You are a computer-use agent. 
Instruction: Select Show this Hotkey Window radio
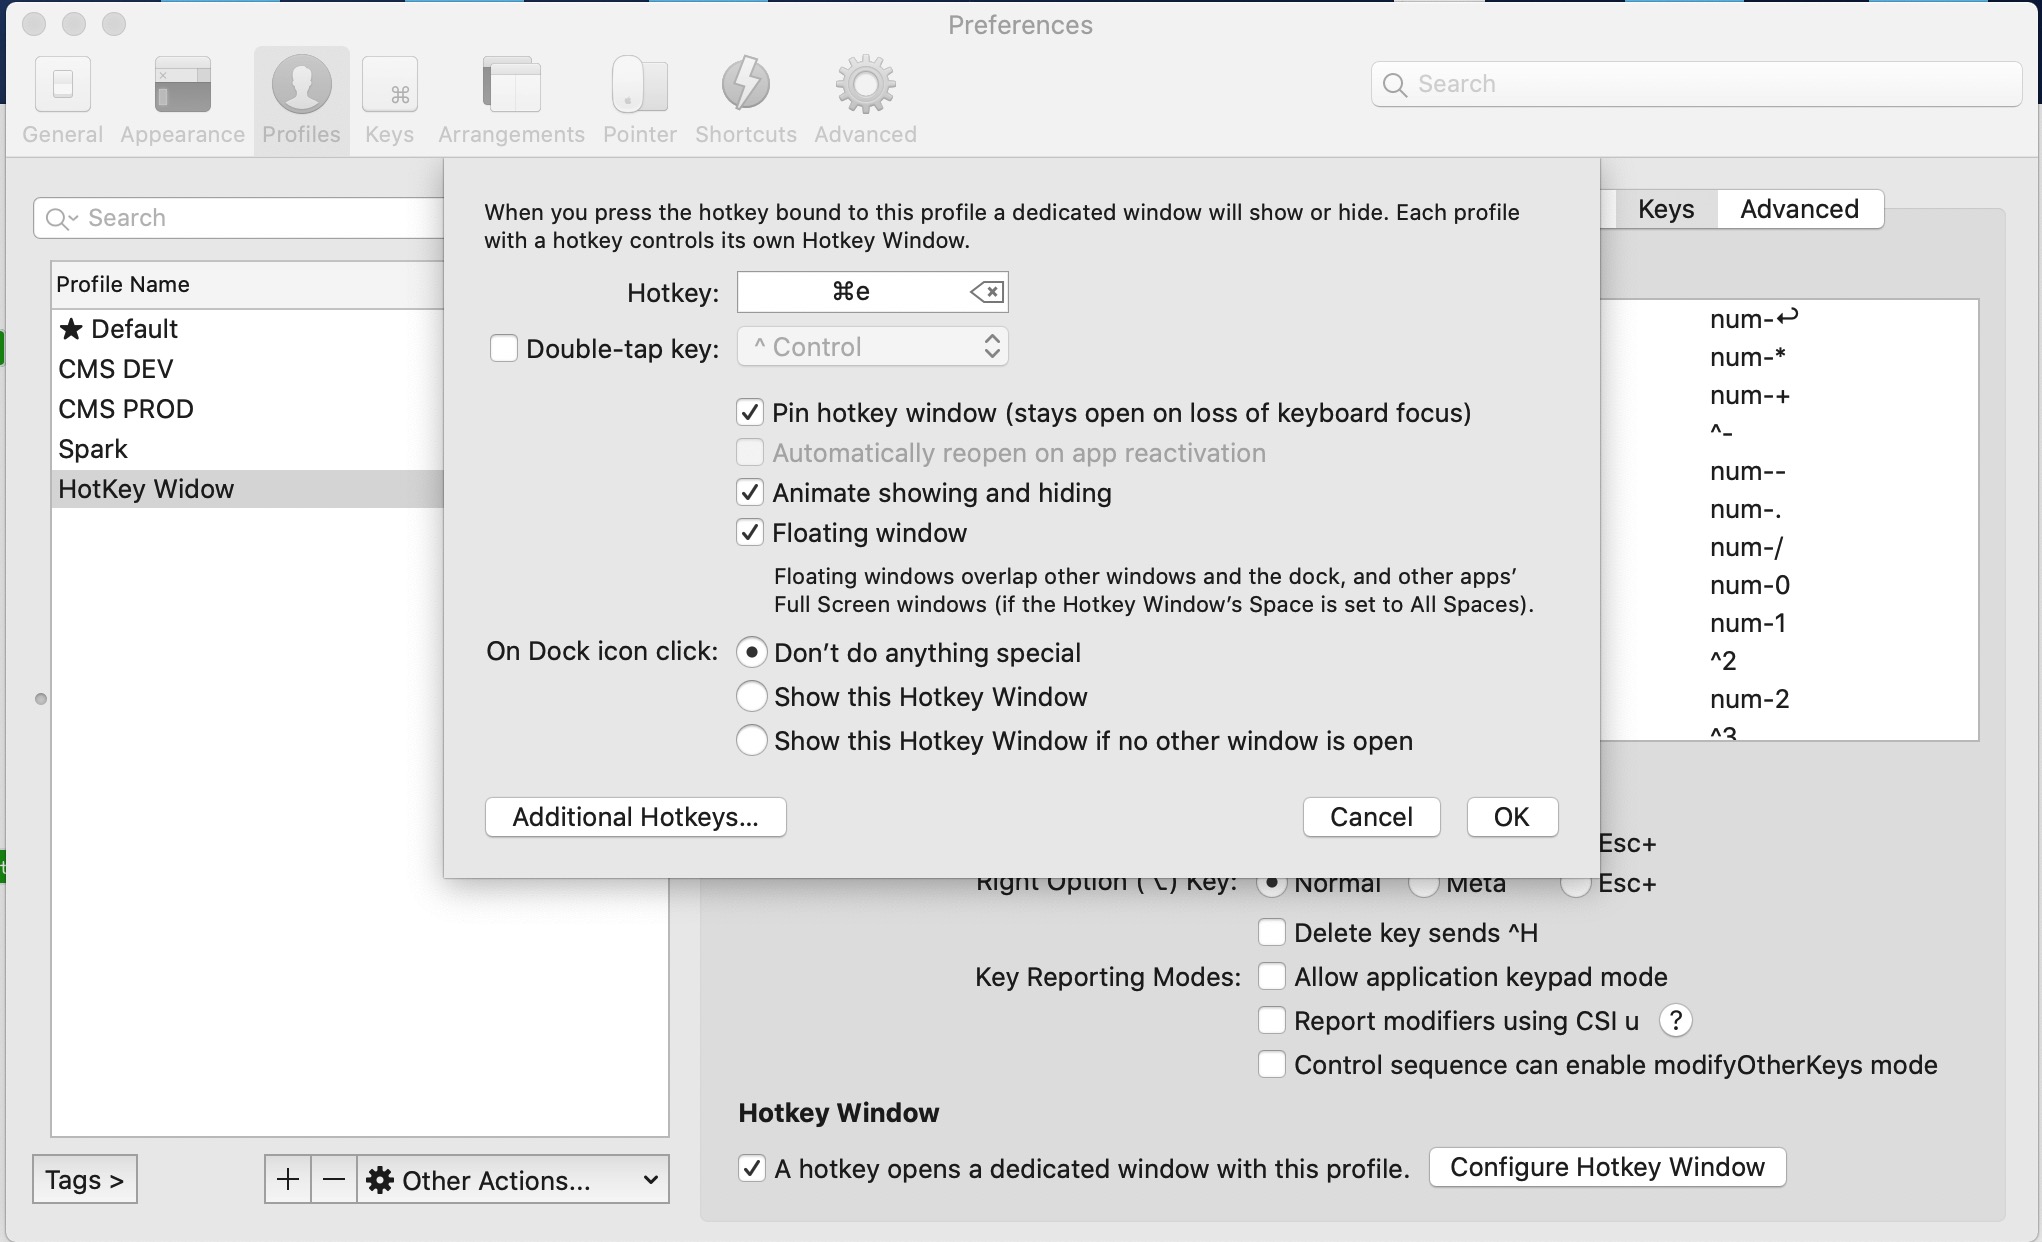point(751,696)
